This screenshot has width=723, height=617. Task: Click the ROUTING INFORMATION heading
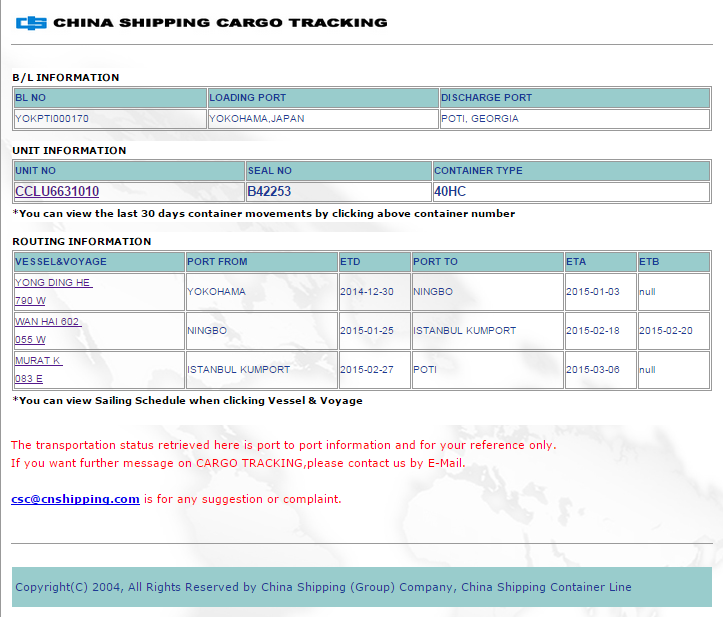[x=82, y=242]
